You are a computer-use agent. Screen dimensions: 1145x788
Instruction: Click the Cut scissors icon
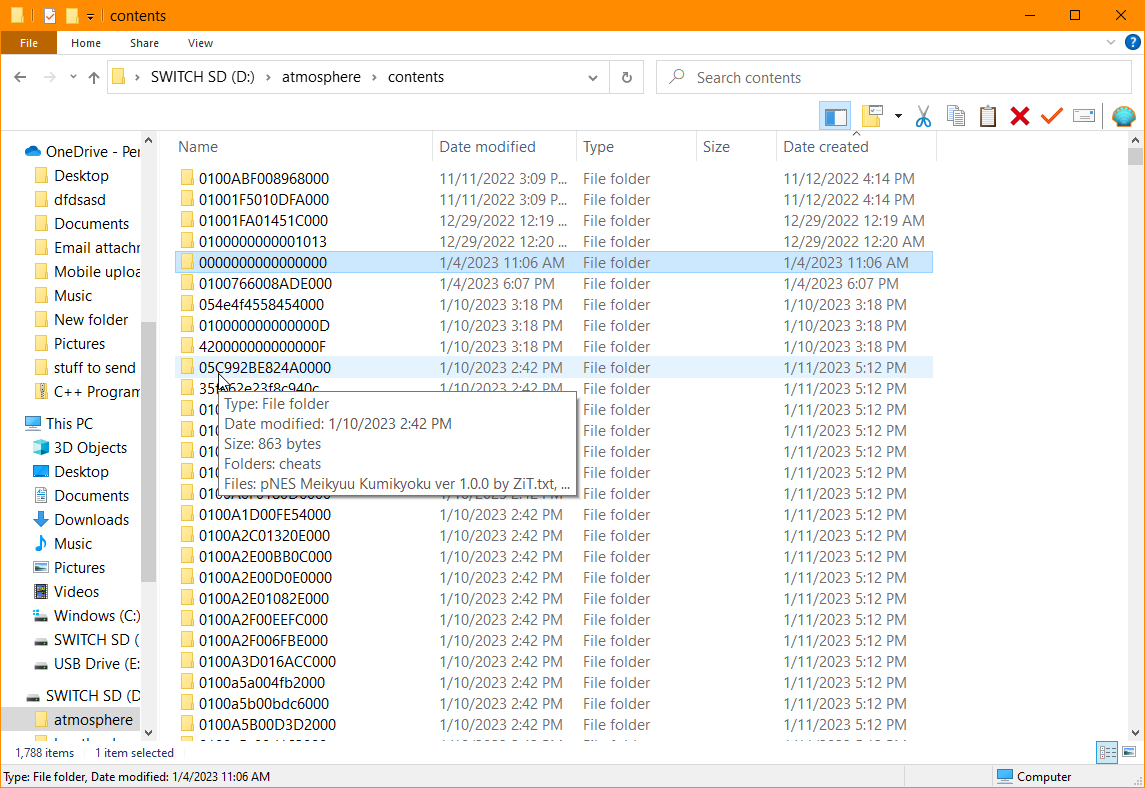(x=924, y=116)
